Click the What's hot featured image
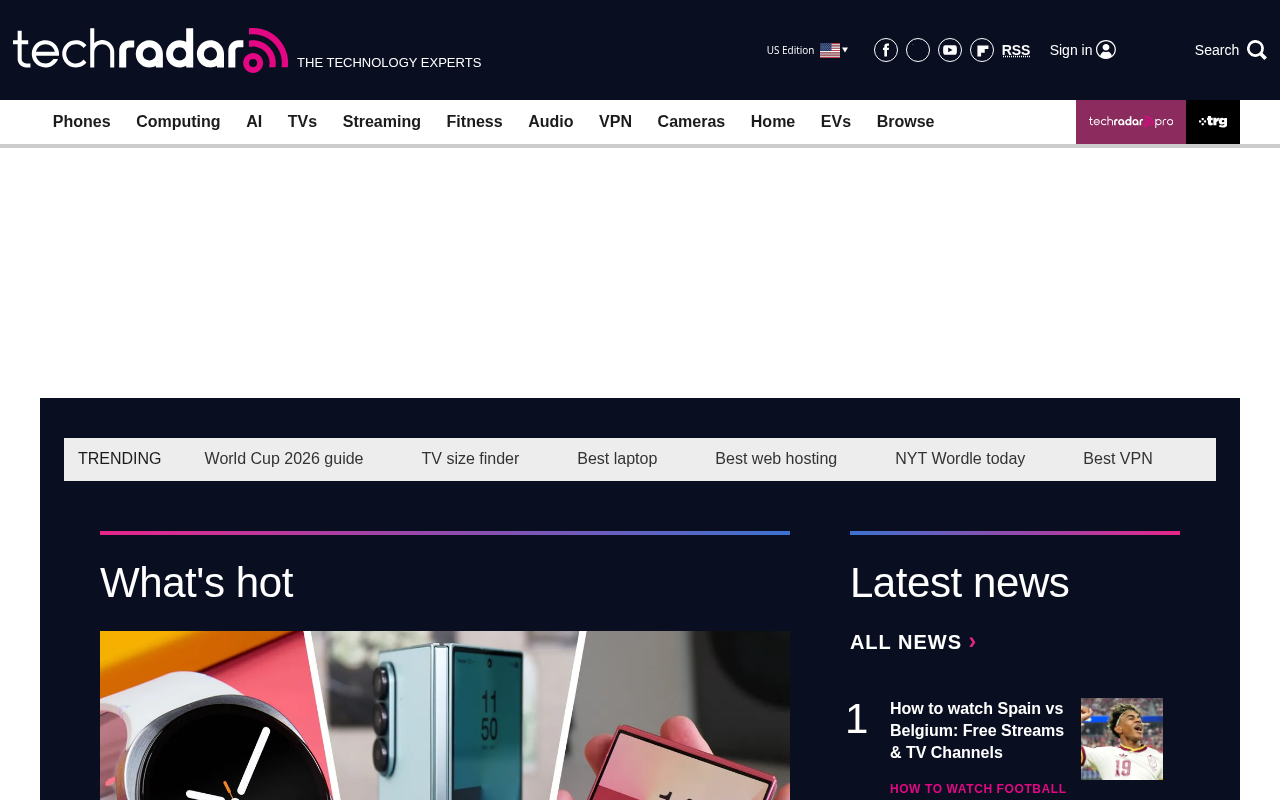The width and height of the screenshot is (1280, 800). click(445, 715)
